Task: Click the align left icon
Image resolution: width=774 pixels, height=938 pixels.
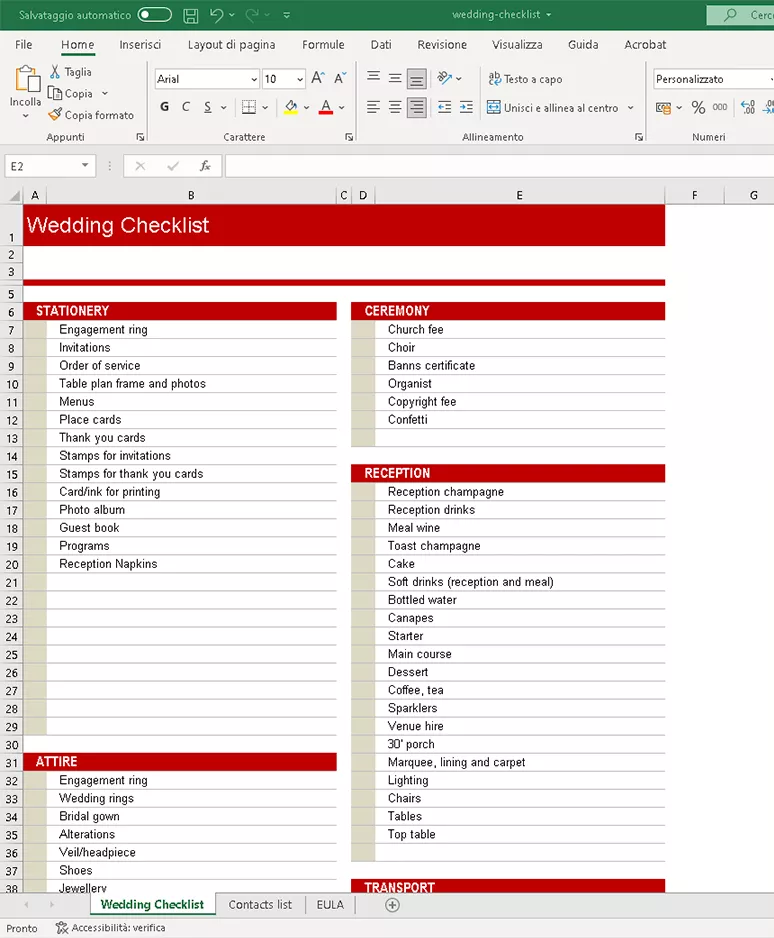Action: (373, 107)
